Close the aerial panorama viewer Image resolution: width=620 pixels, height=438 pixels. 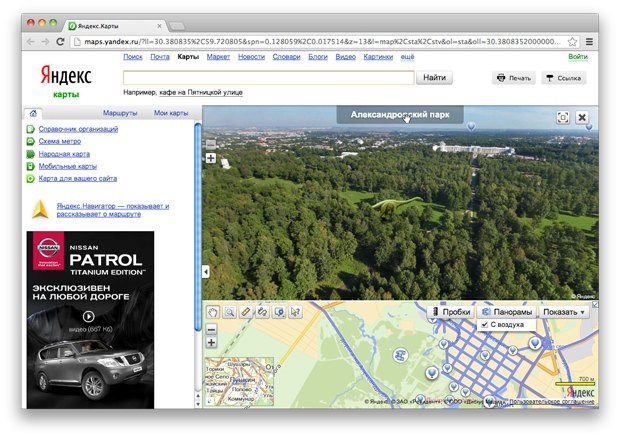(582, 117)
